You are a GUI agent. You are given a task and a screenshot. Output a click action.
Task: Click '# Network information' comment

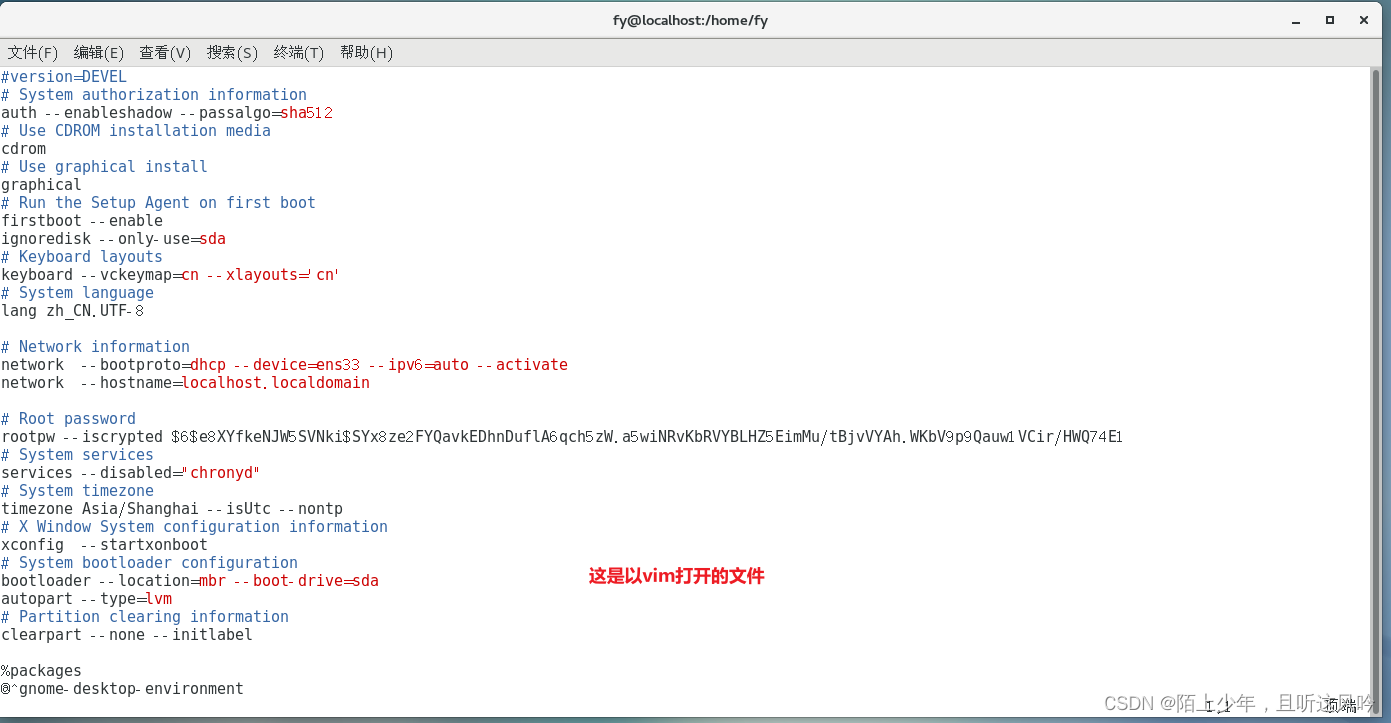(x=95, y=347)
